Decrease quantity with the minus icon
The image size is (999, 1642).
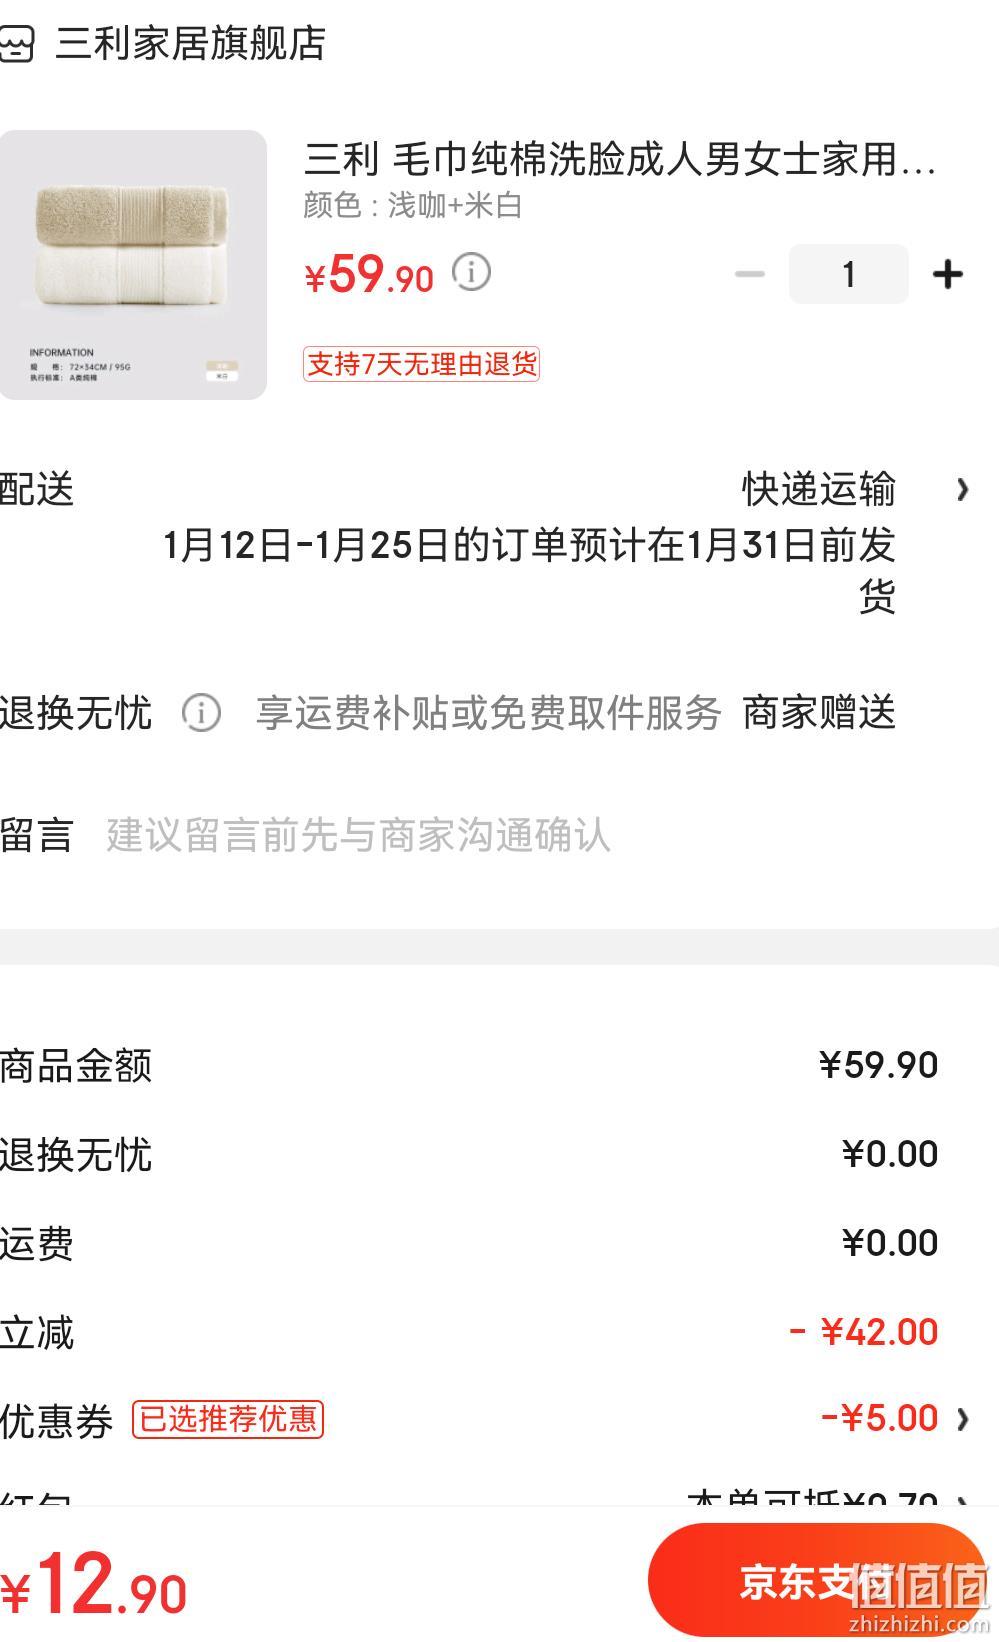[749, 274]
